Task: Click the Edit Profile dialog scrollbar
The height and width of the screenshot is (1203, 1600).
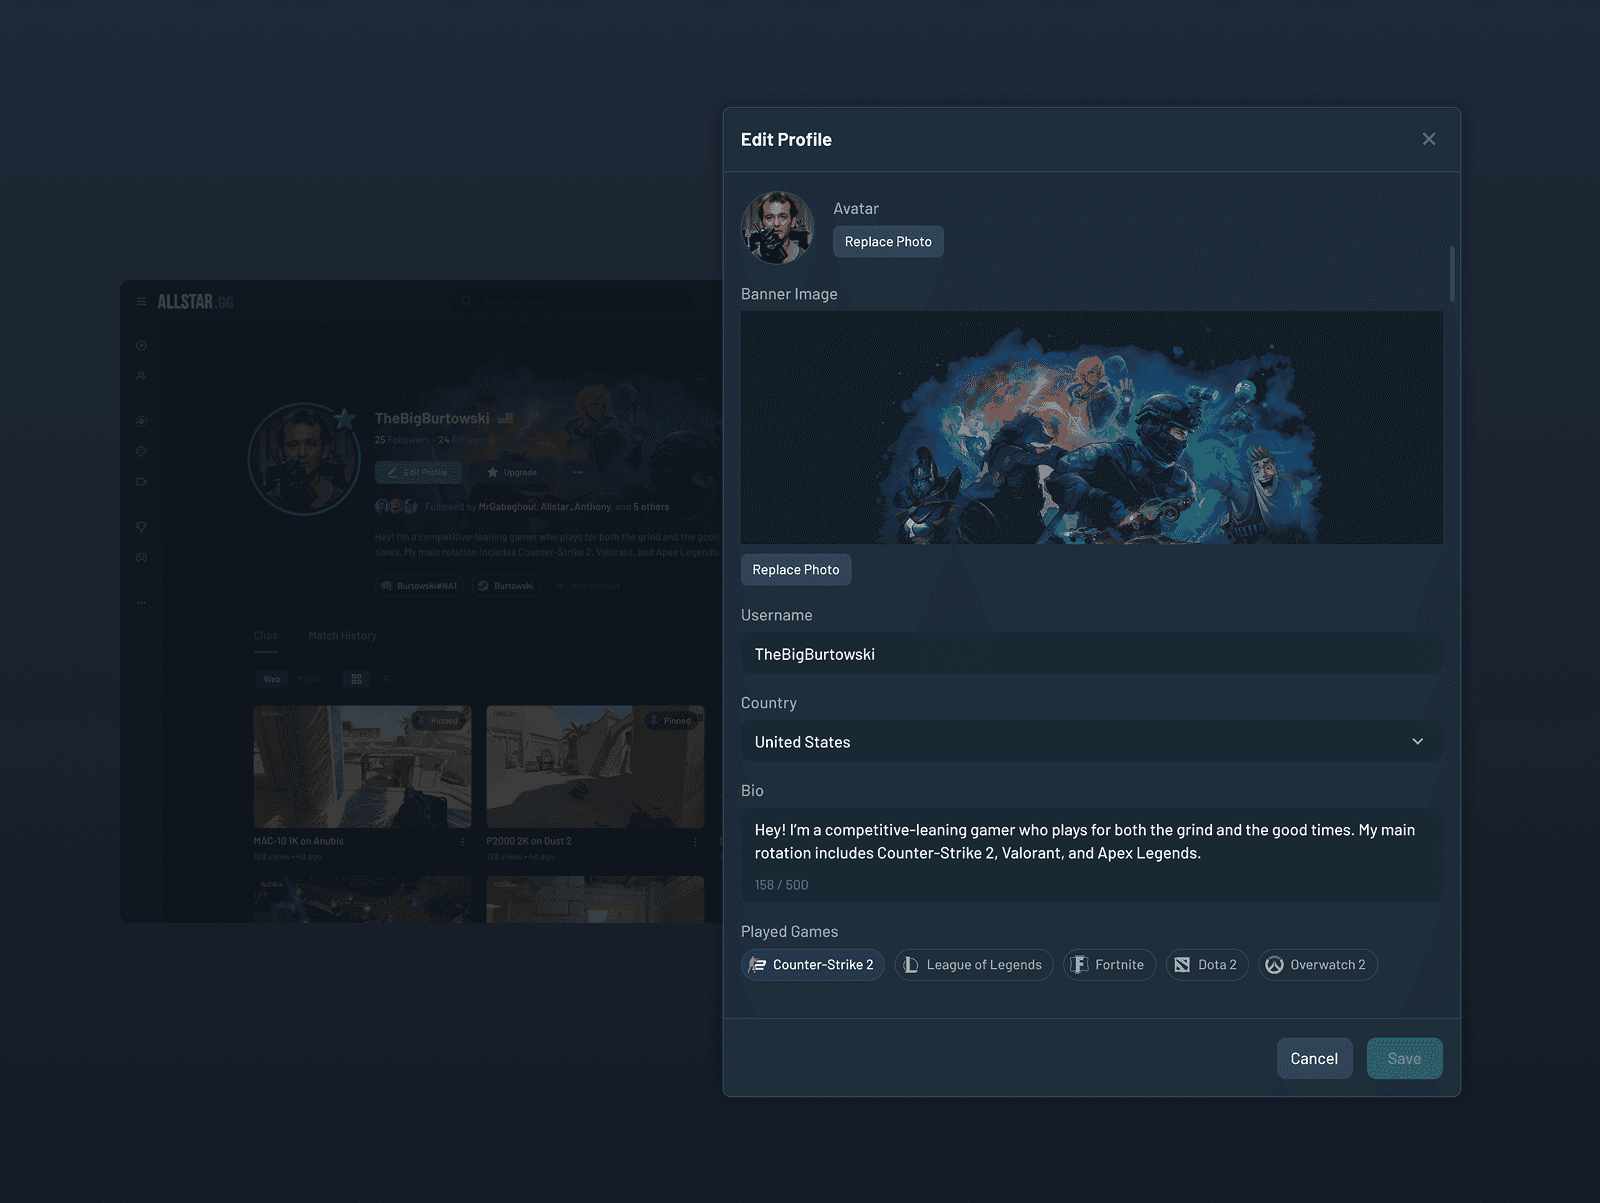Action: tap(1452, 273)
